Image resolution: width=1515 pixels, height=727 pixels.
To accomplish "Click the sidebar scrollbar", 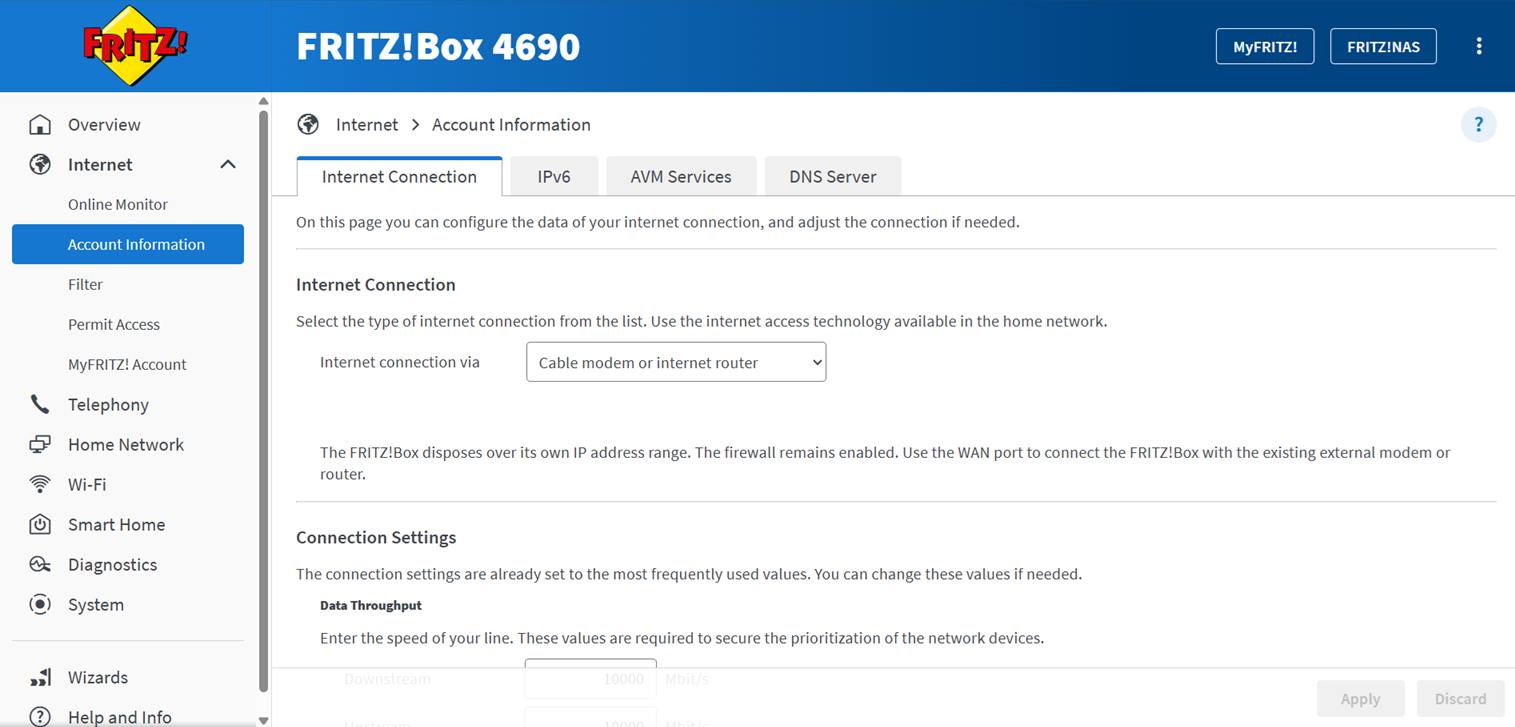I will (263, 400).
